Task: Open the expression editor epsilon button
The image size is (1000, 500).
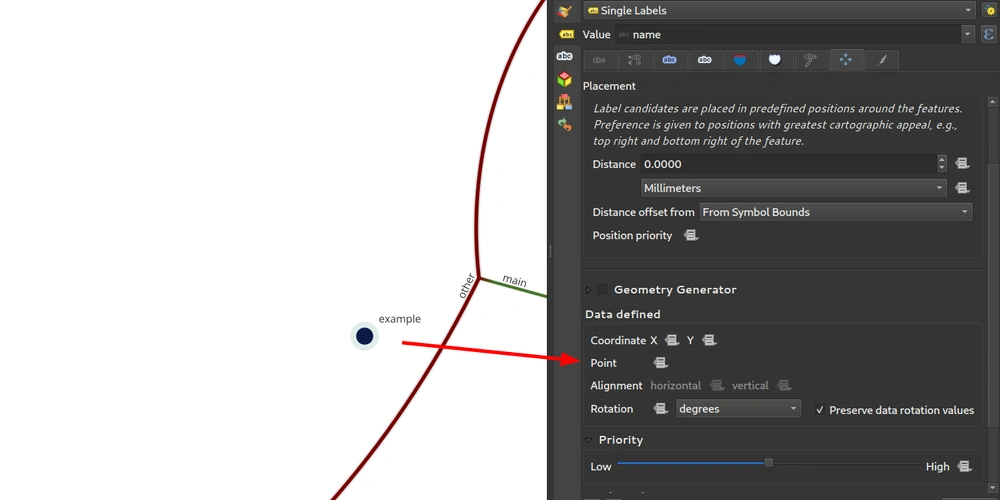Action: (x=989, y=34)
